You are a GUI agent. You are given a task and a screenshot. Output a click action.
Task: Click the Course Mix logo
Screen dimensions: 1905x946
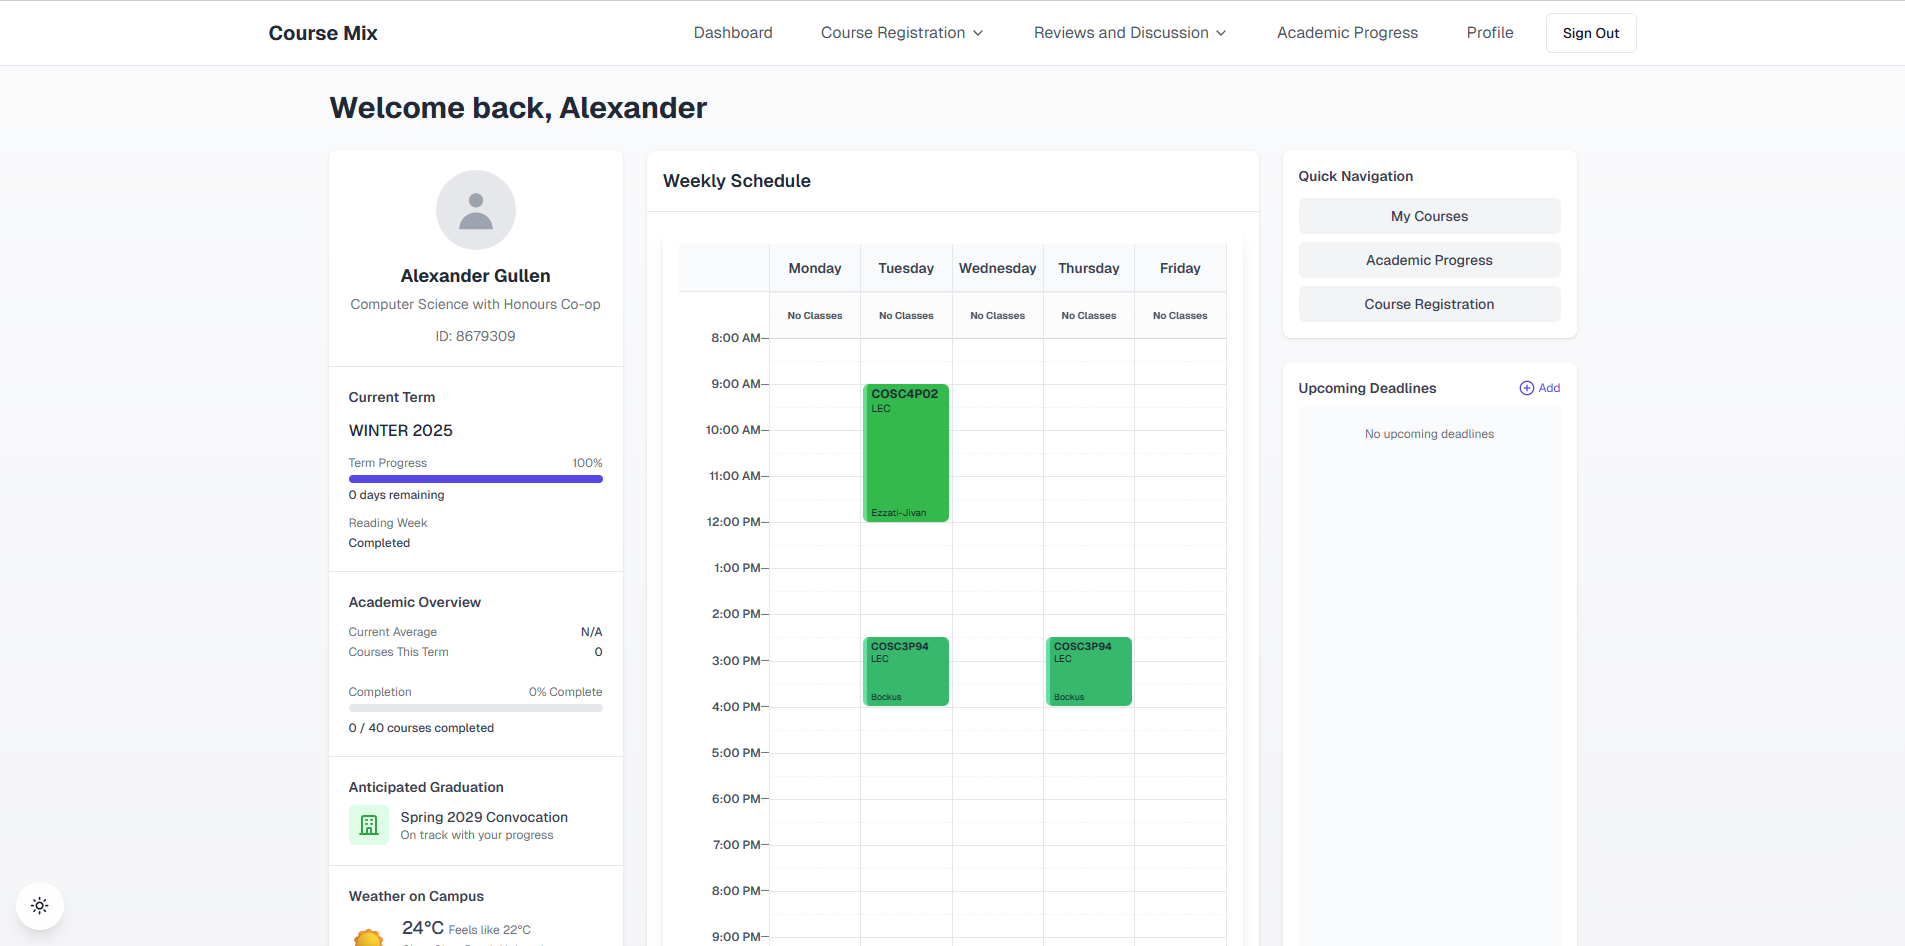coord(323,33)
